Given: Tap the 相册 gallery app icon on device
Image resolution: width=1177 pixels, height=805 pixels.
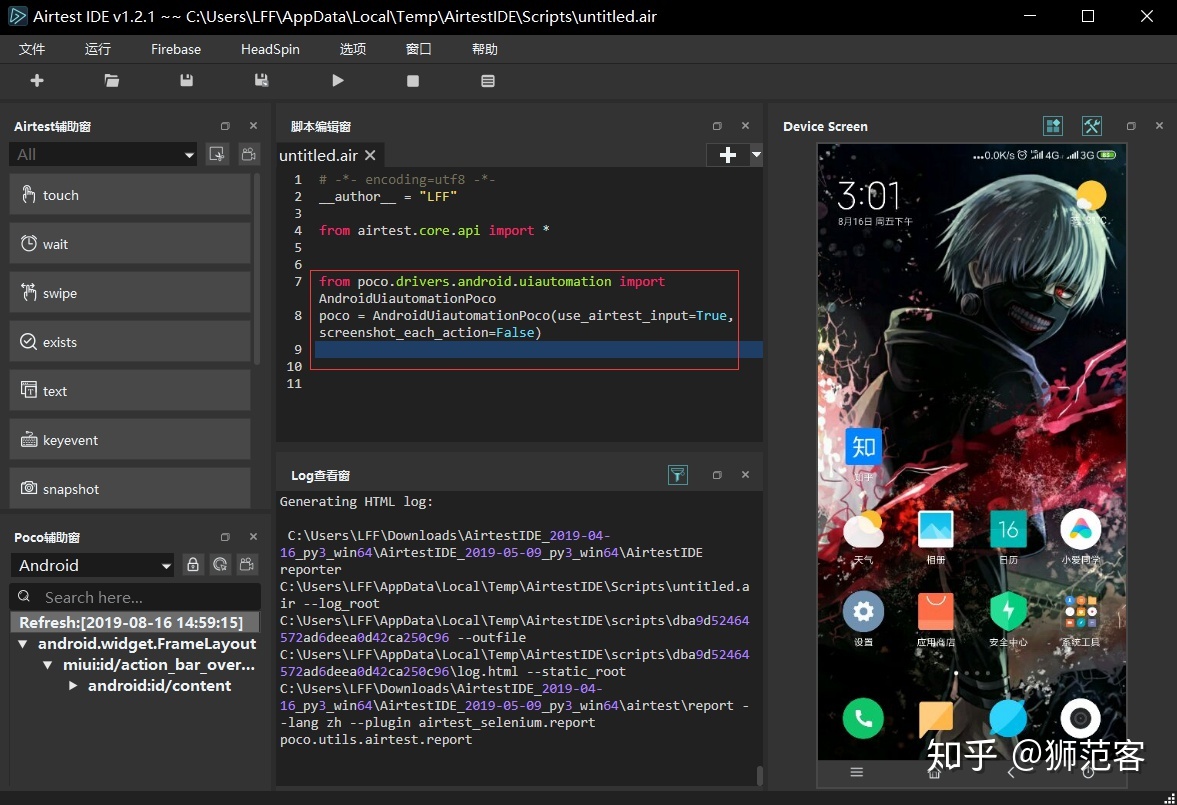Looking at the screenshot, I should 935,530.
